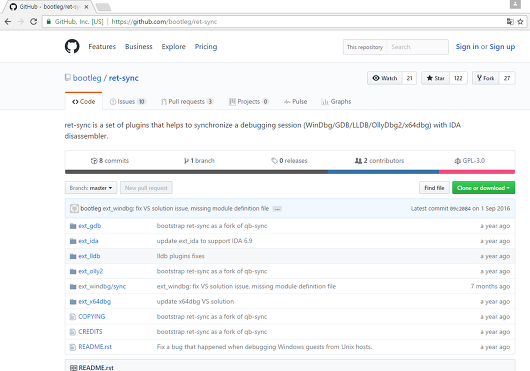This screenshot has height=371, width=530.
Task: Close the GitHub browser tab
Action: click(86, 7)
